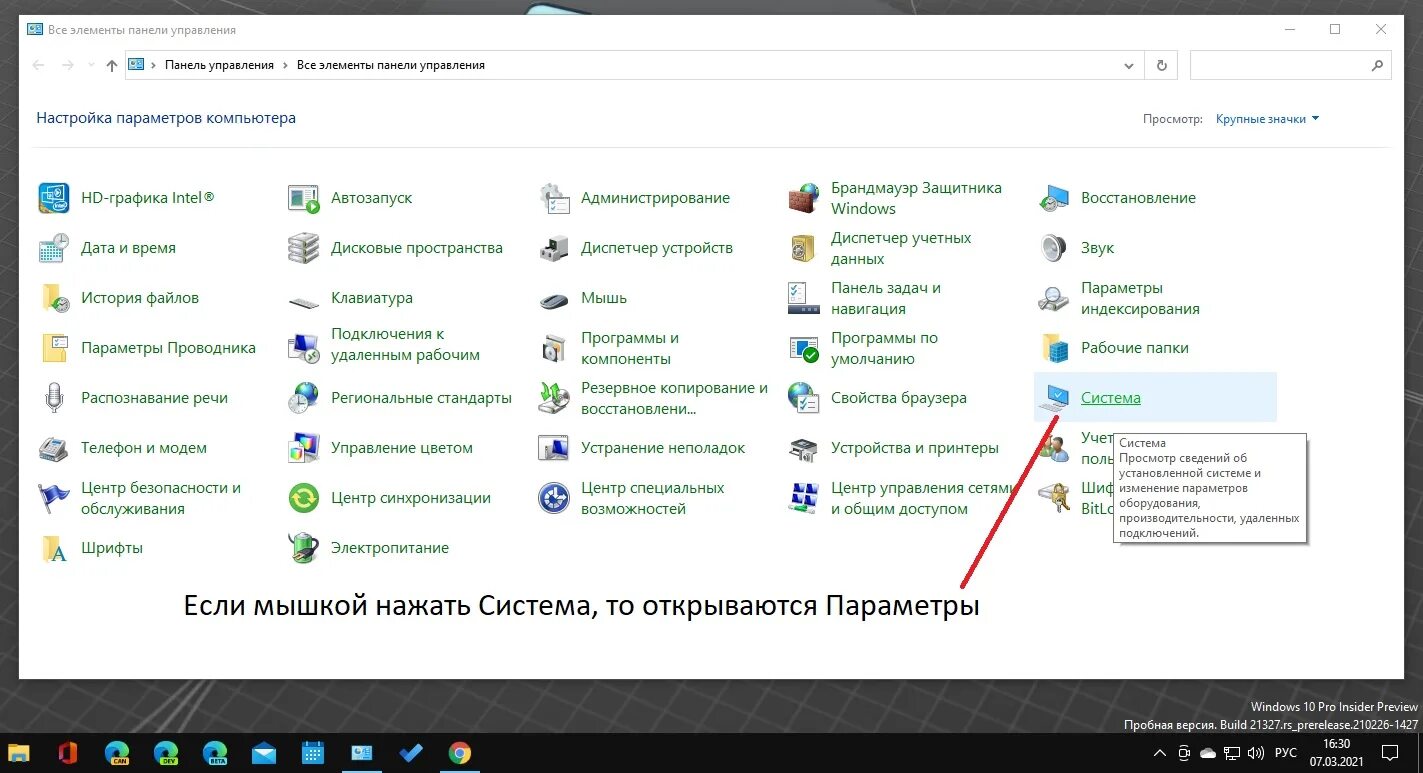The height and width of the screenshot is (773, 1423).
Task: Open File Explorer from the taskbar
Action: click(x=19, y=753)
